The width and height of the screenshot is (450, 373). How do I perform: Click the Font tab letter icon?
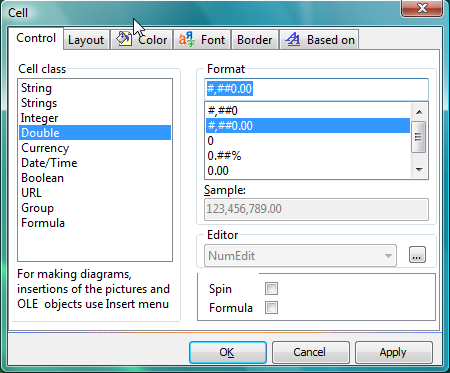pos(186,39)
